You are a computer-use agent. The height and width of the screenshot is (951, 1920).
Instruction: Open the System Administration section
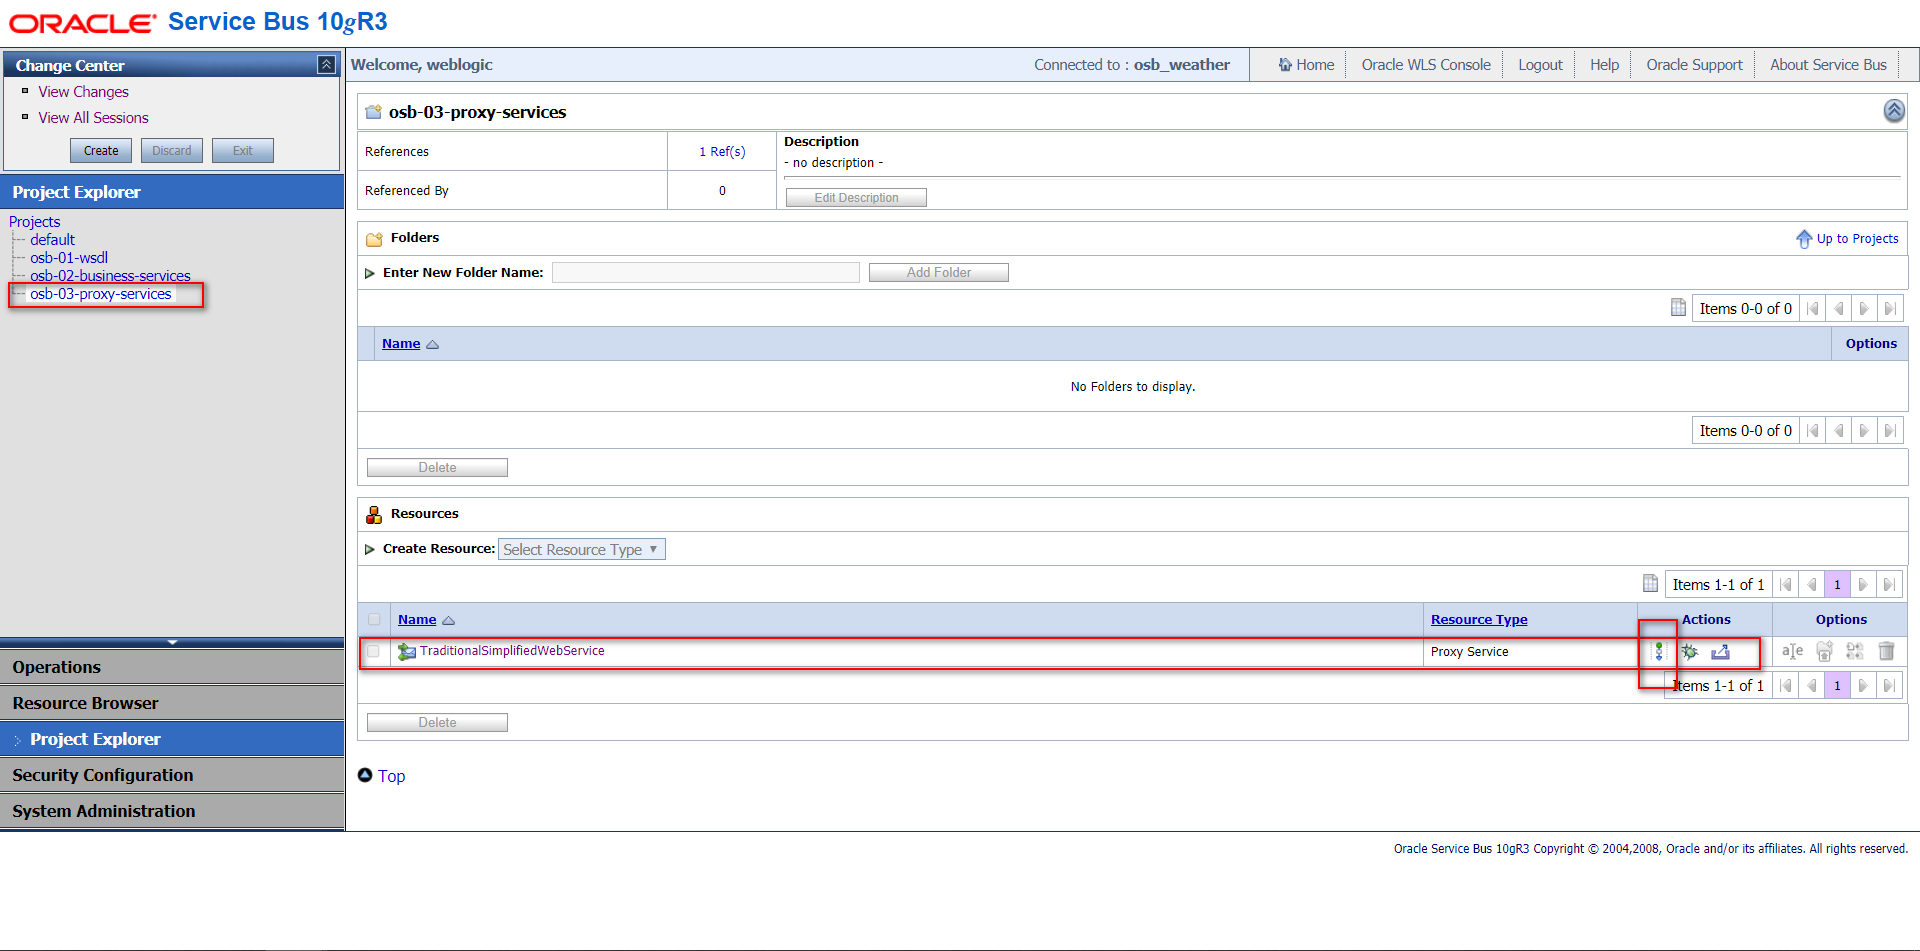tap(172, 811)
